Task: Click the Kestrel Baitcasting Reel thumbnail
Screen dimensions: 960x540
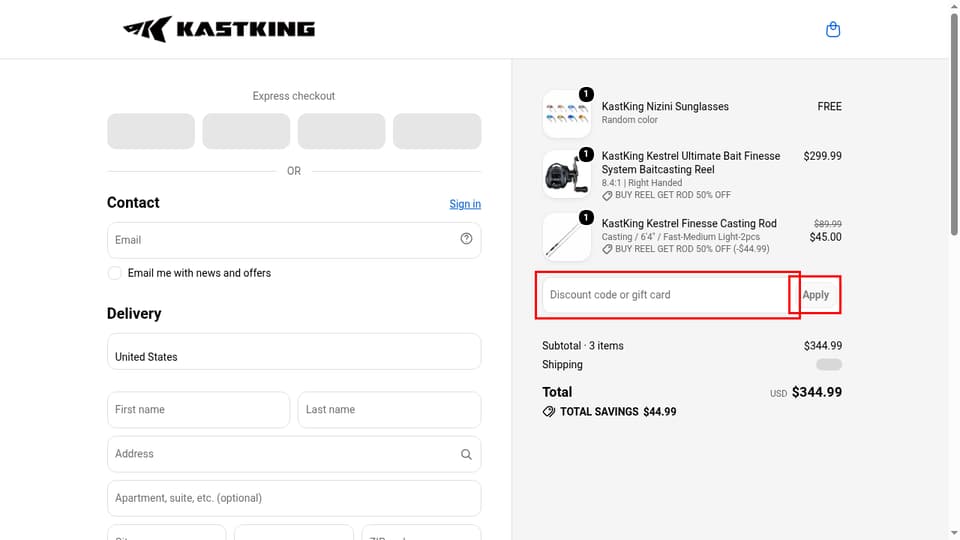Action: [x=566, y=174]
